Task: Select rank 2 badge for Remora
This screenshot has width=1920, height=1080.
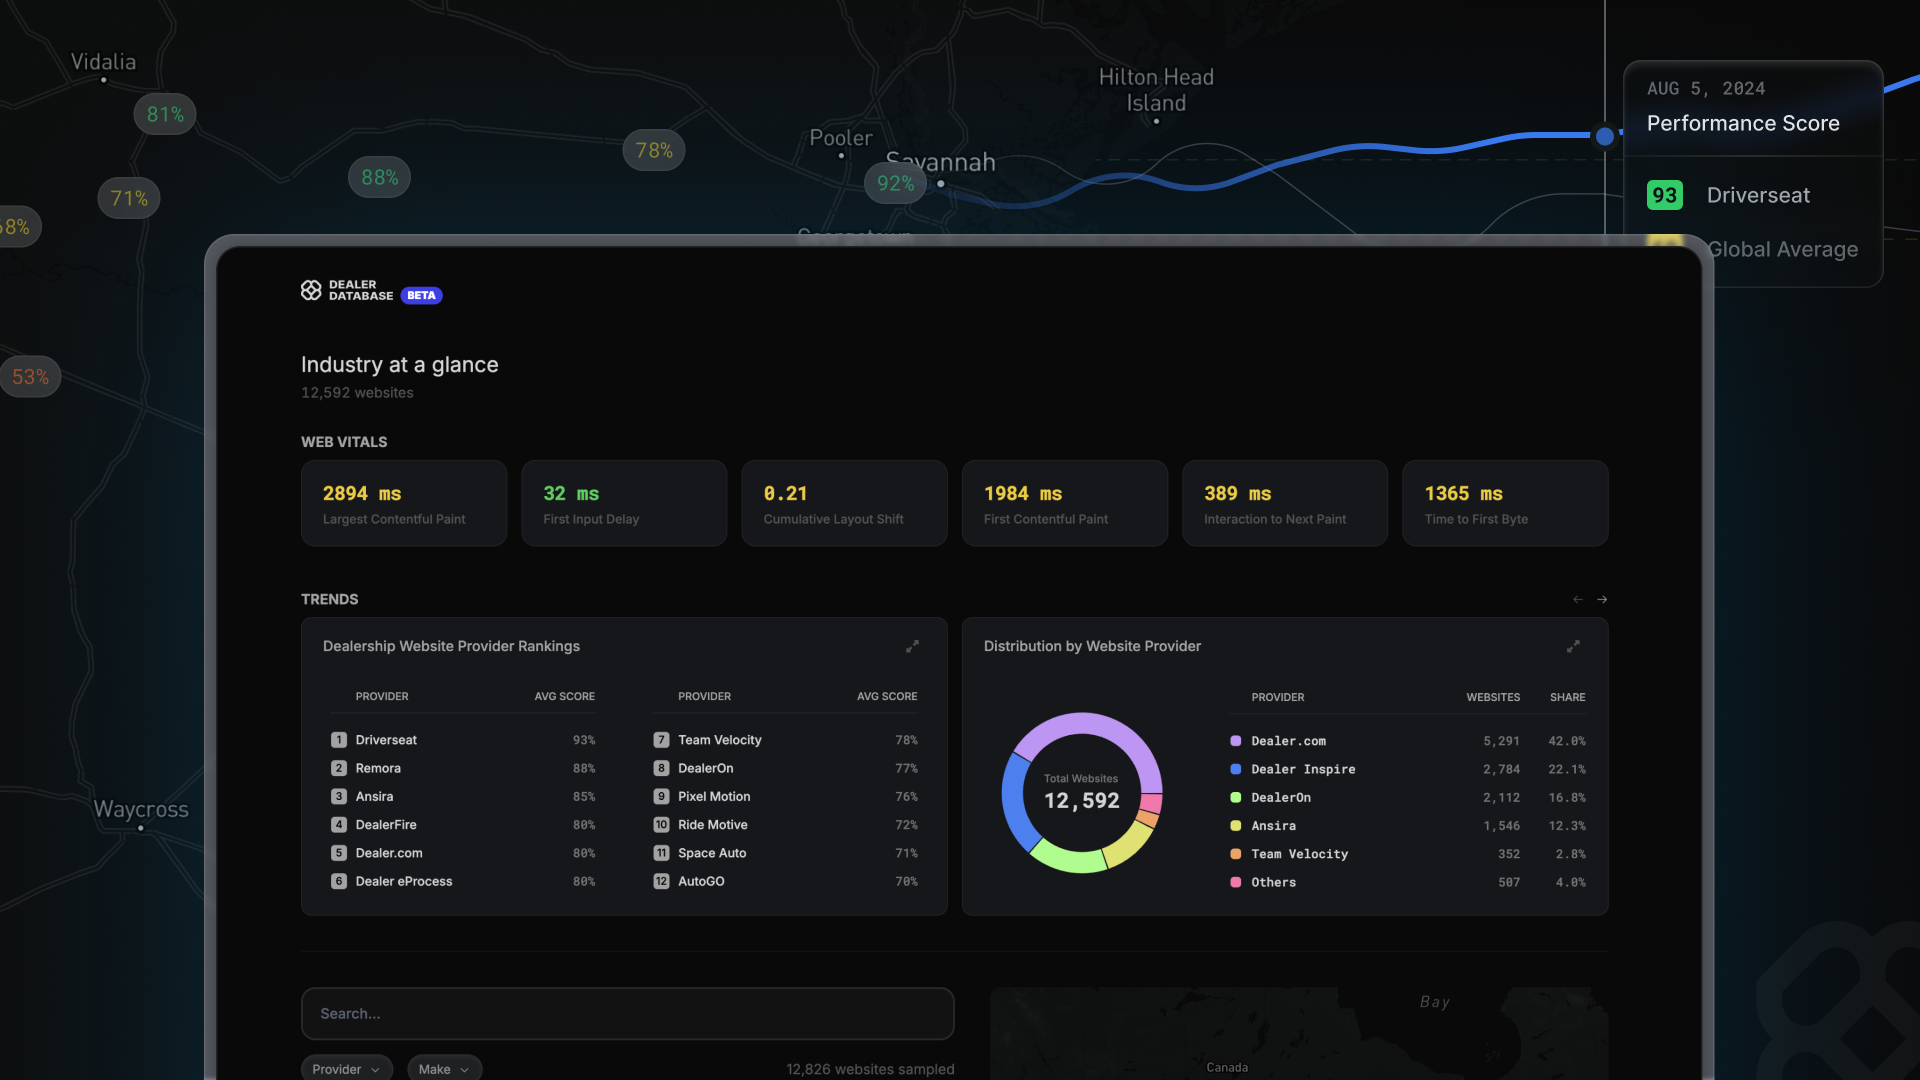Action: pyautogui.click(x=339, y=768)
